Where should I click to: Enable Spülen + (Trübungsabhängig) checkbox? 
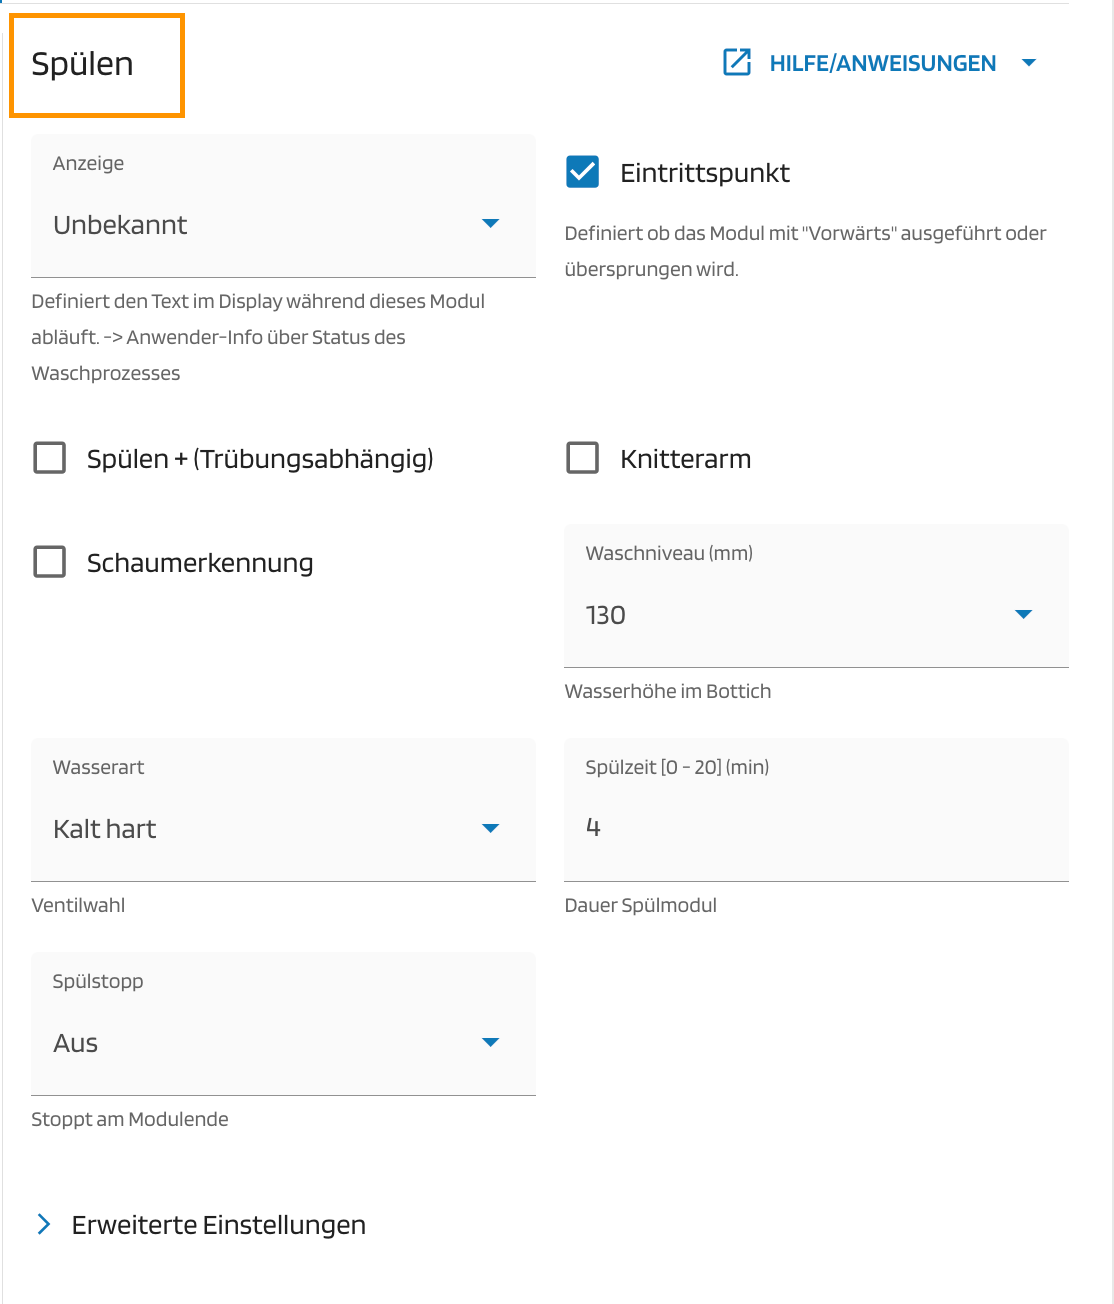(50, 458)
